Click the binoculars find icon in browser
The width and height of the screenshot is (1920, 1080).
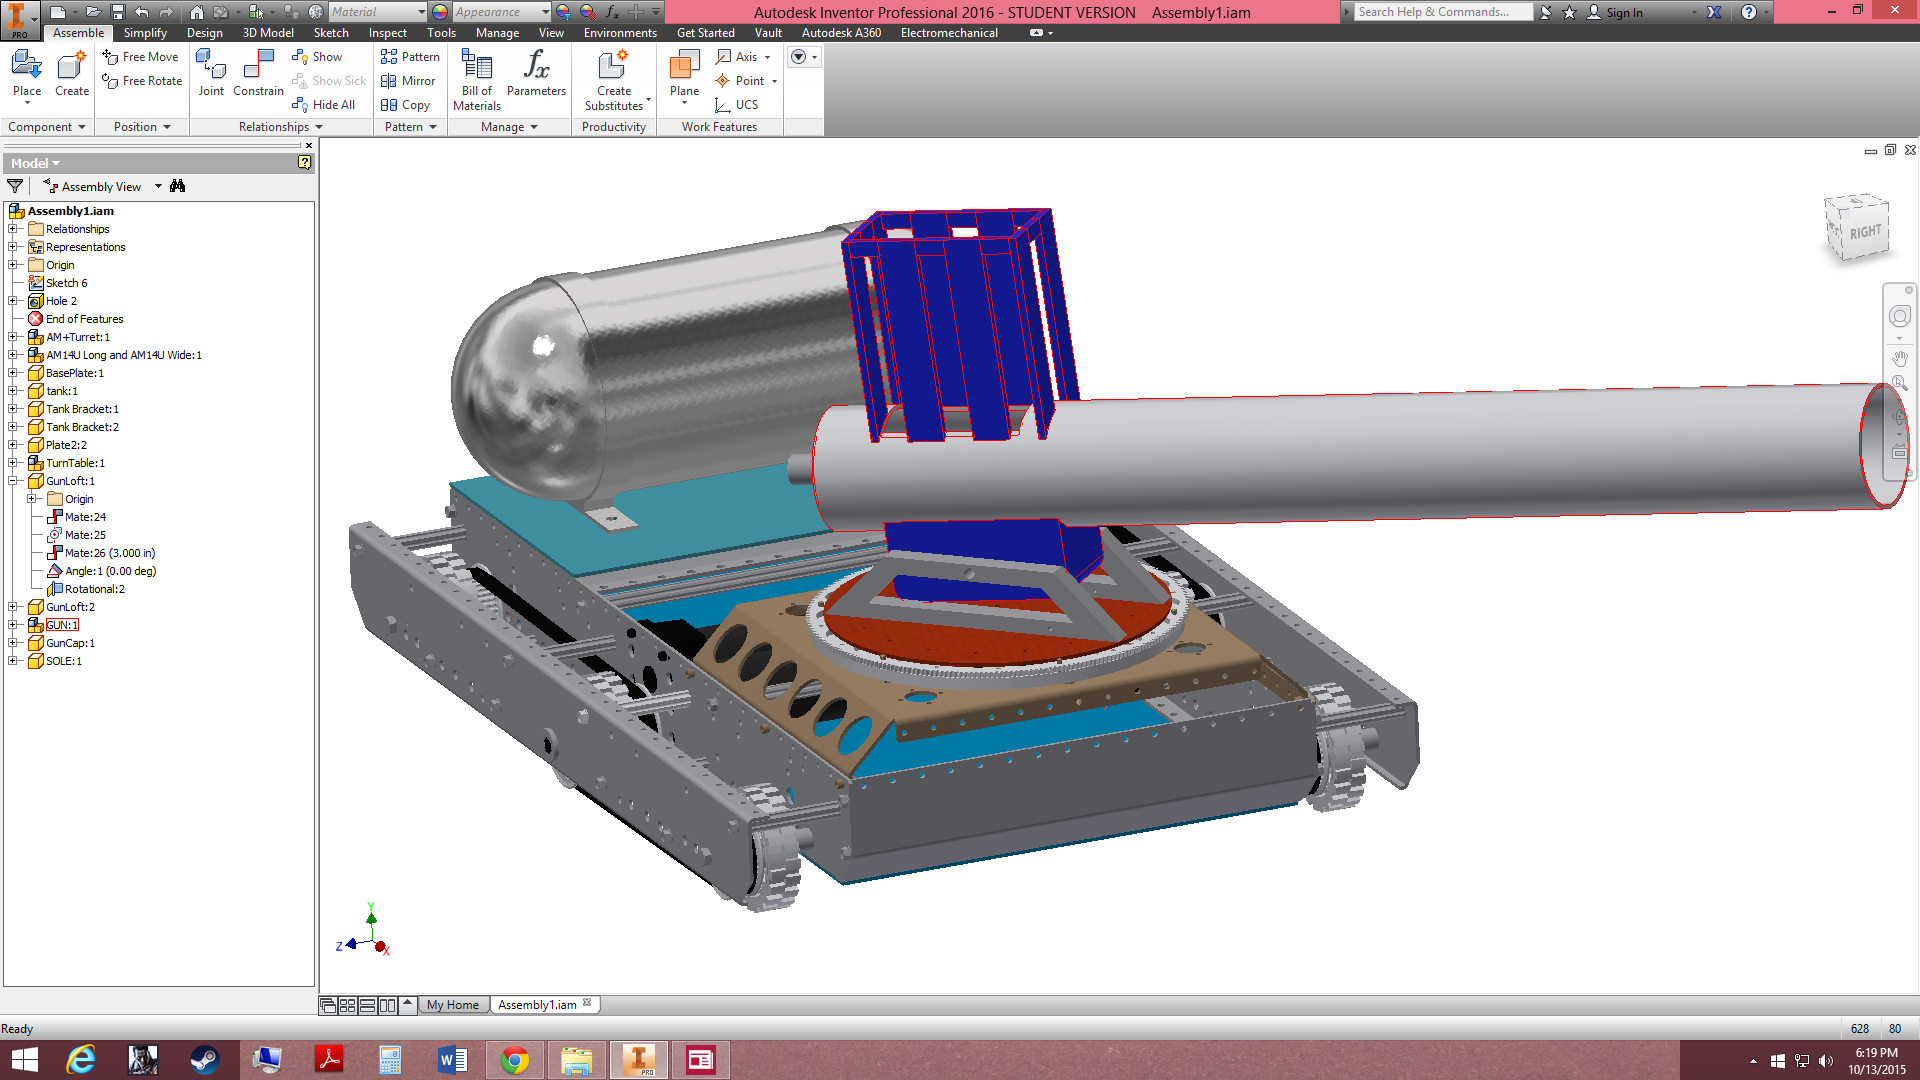(x=178, y=186)
